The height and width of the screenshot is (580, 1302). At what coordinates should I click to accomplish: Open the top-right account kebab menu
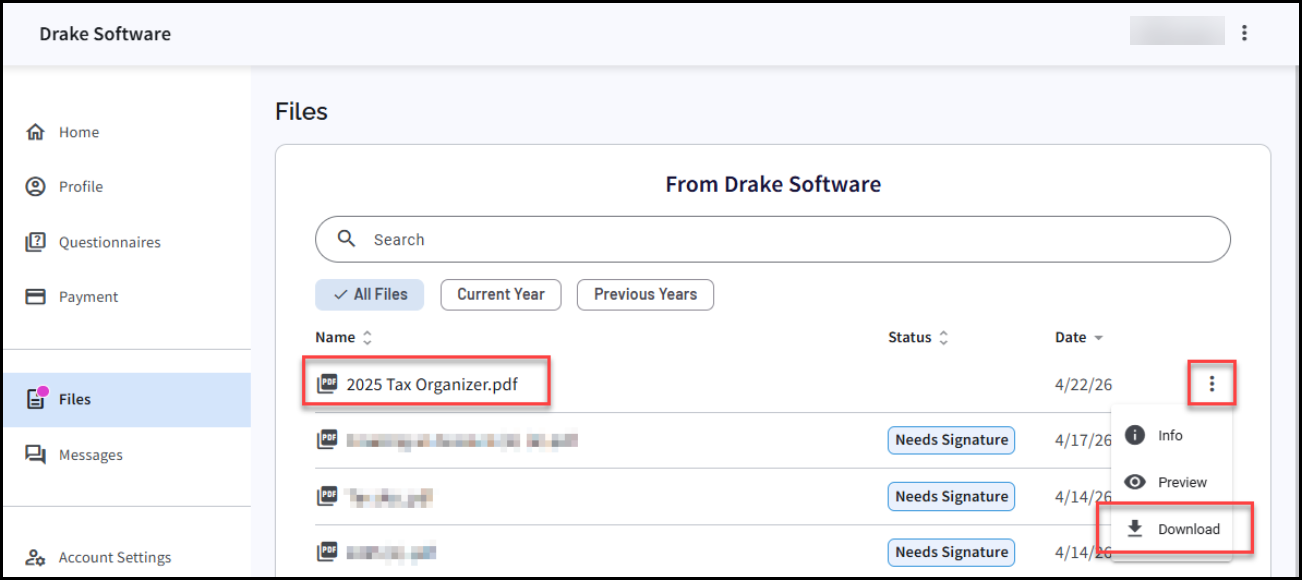pos(1244,33)
